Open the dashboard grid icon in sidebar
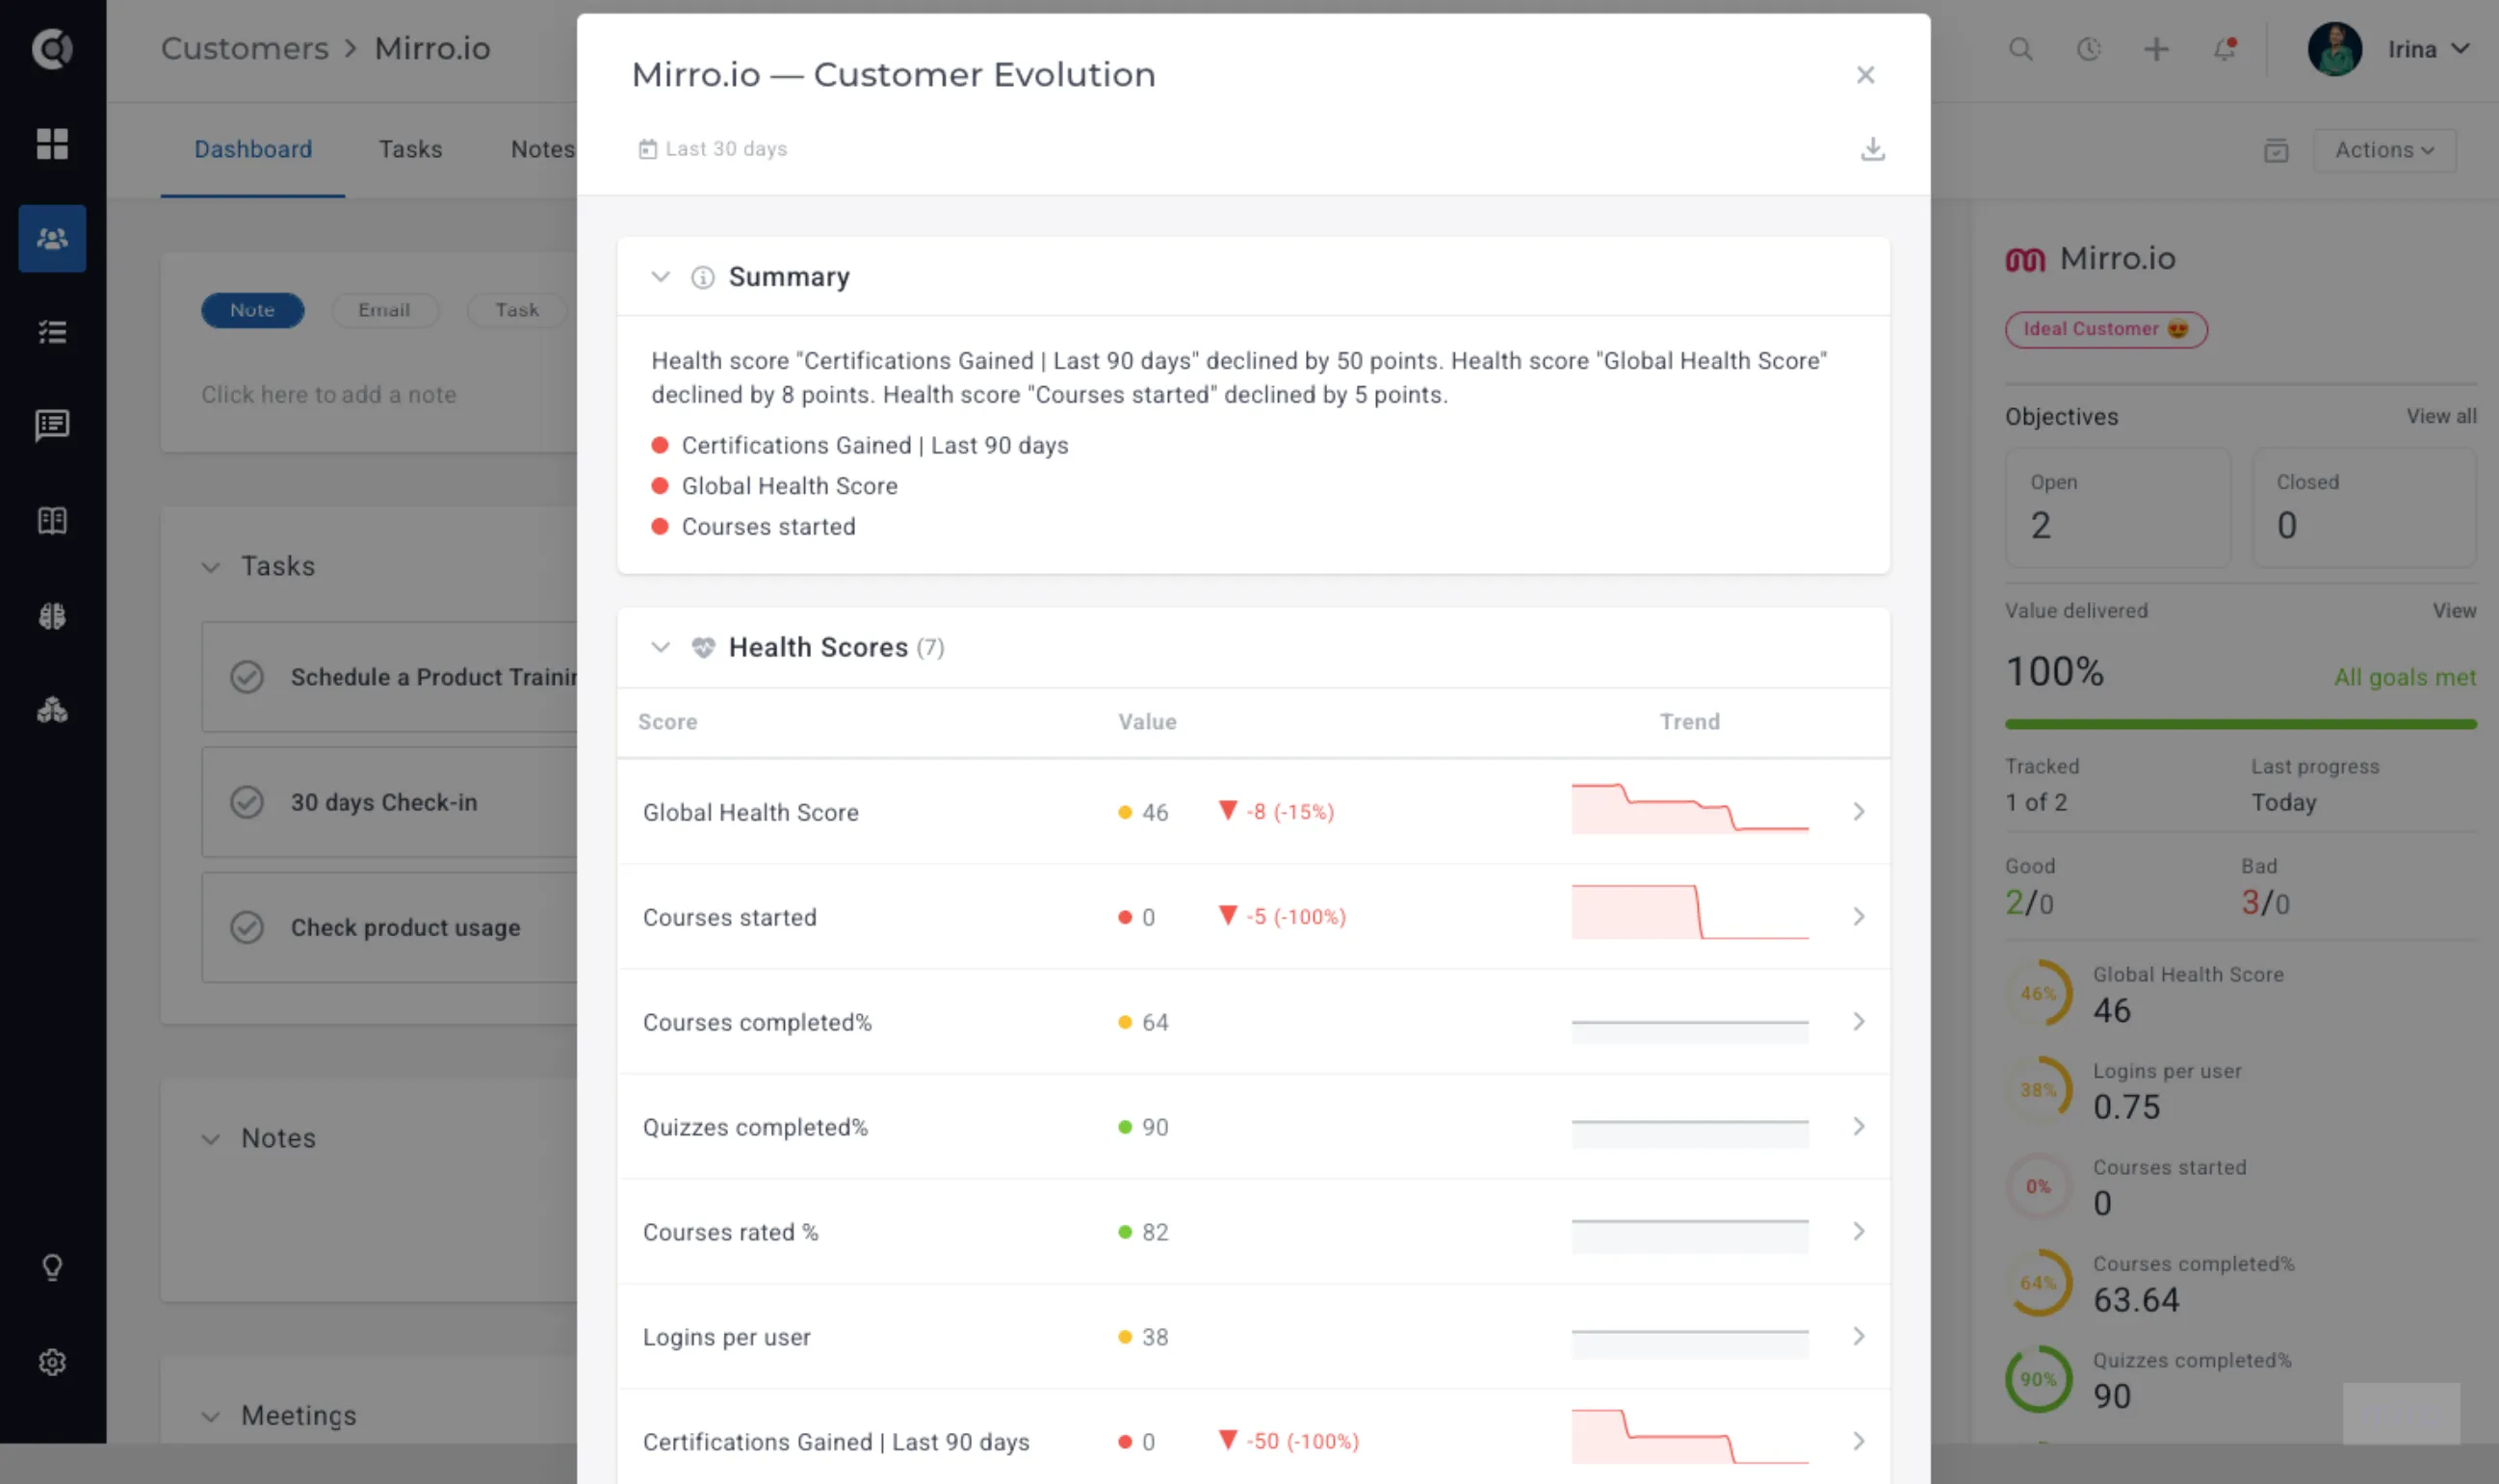This screenshot has height=1484, width=2499. (52, 144)
